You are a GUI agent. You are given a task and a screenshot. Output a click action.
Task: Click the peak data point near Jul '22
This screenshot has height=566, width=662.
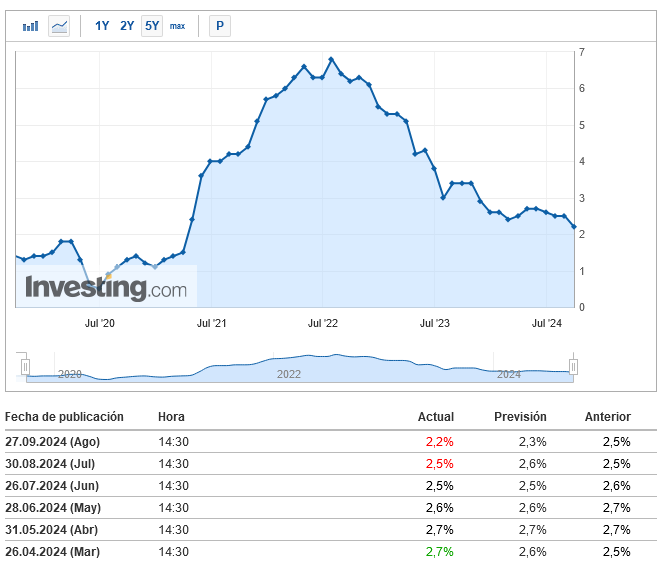pyautogui.click(x=331, y=60)
